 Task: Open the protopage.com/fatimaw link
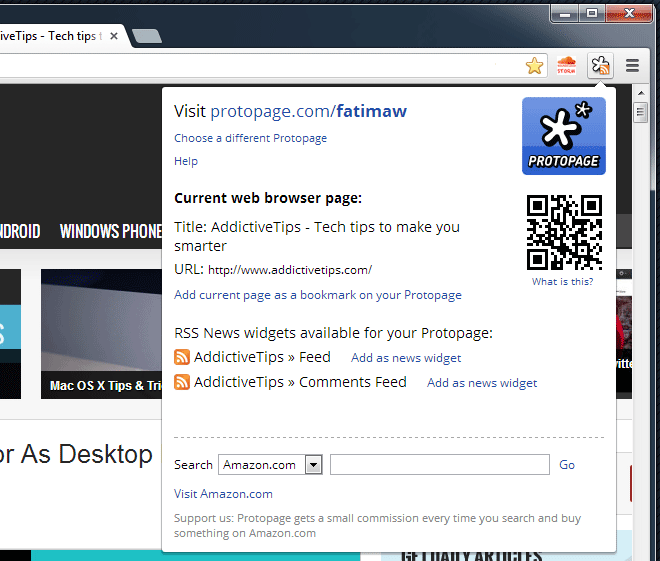[309, 111]
